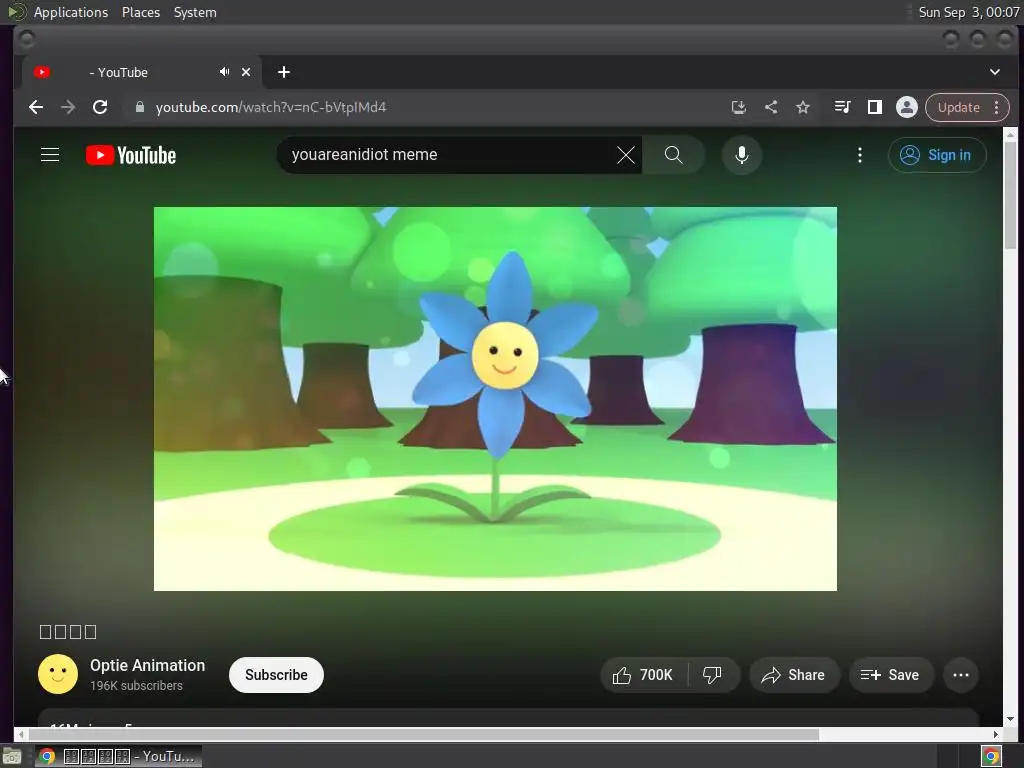Clear the search query with X
1024x768 pixels.
626,155
